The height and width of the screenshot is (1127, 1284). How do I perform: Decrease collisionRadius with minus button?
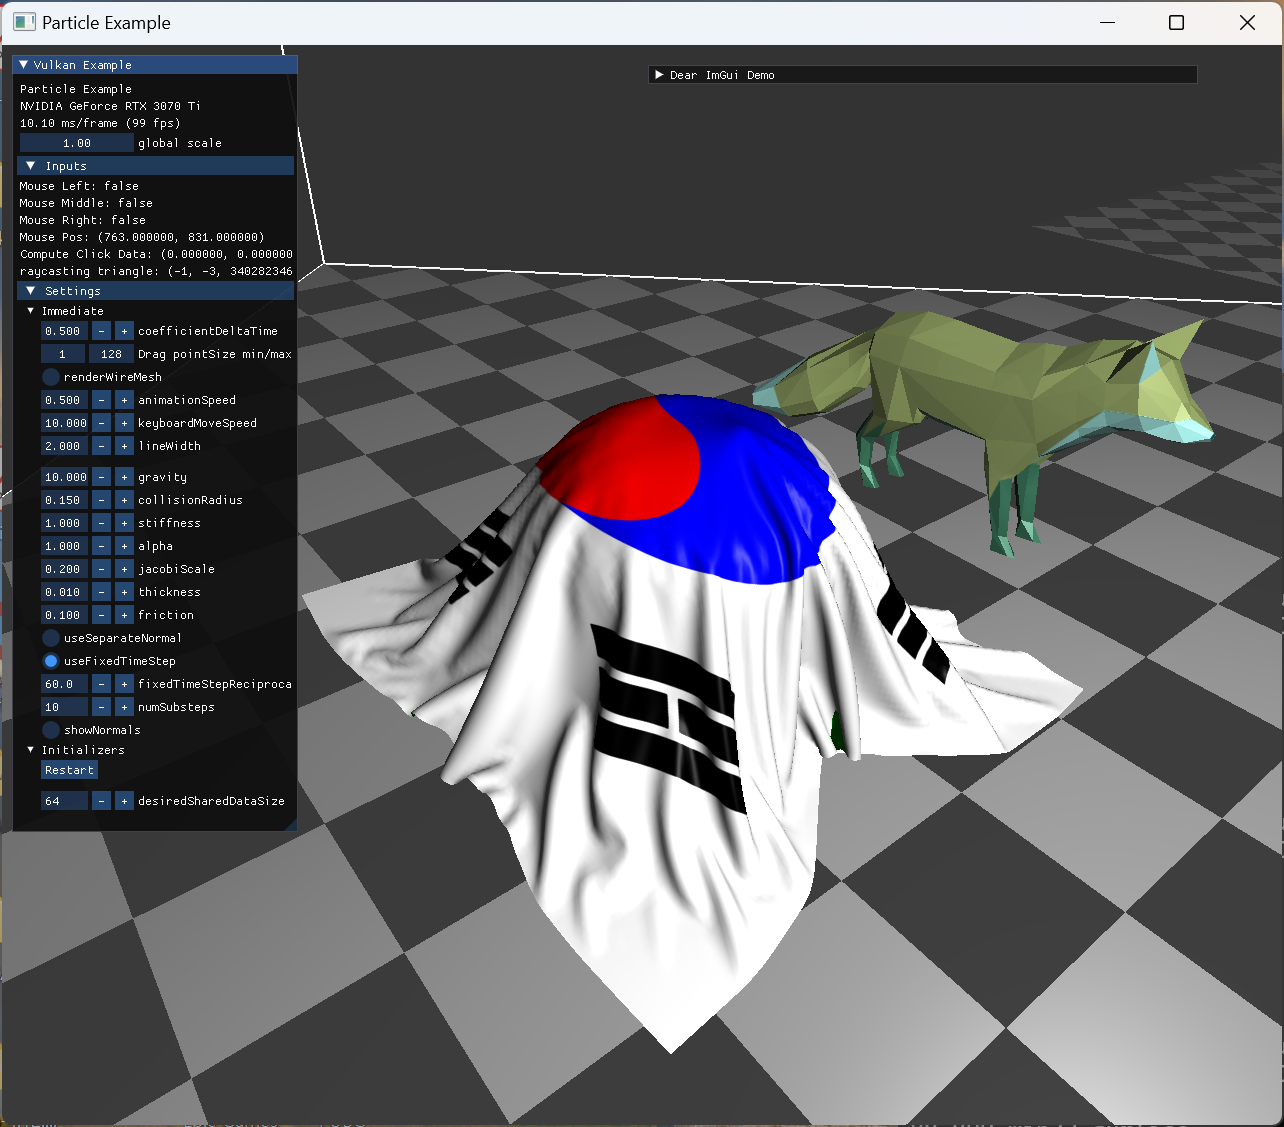pos(101,500)
